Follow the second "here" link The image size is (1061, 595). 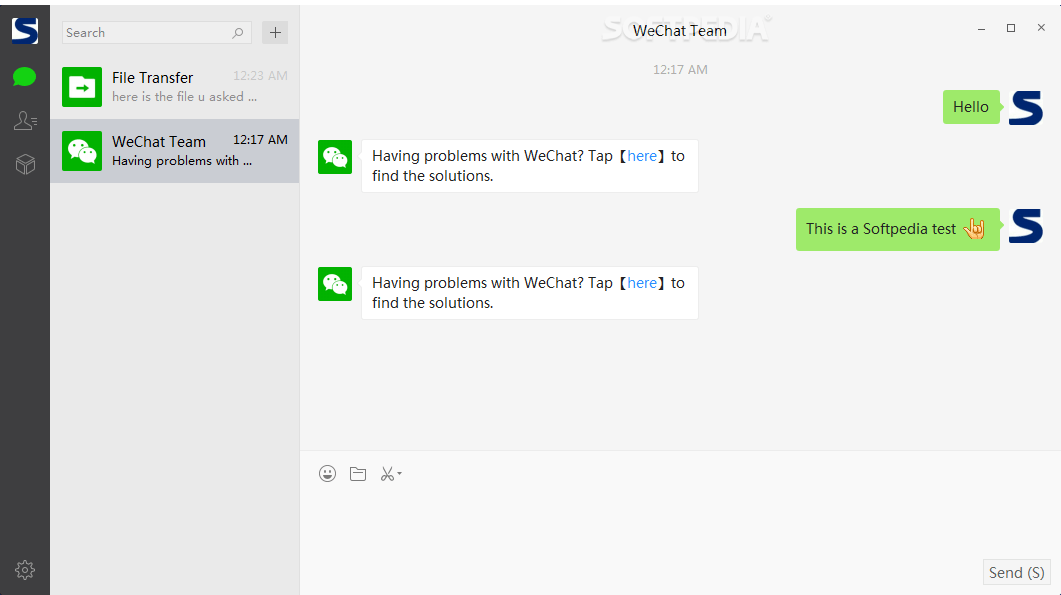pos(642,283)
